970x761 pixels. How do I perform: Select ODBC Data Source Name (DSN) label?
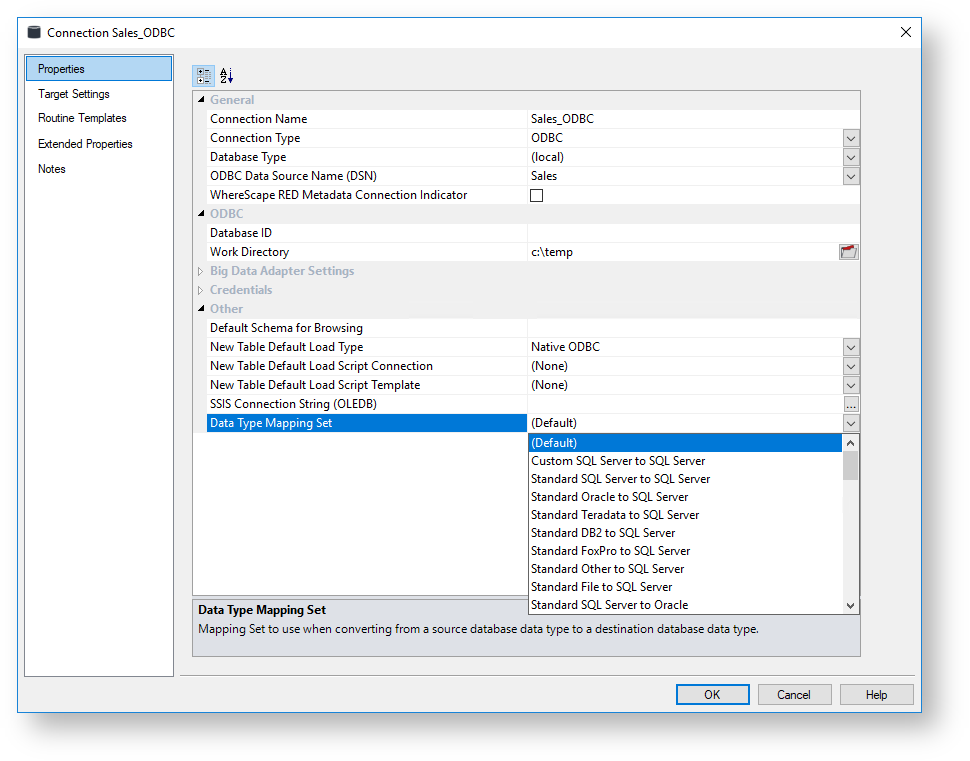tap(366, 176)
